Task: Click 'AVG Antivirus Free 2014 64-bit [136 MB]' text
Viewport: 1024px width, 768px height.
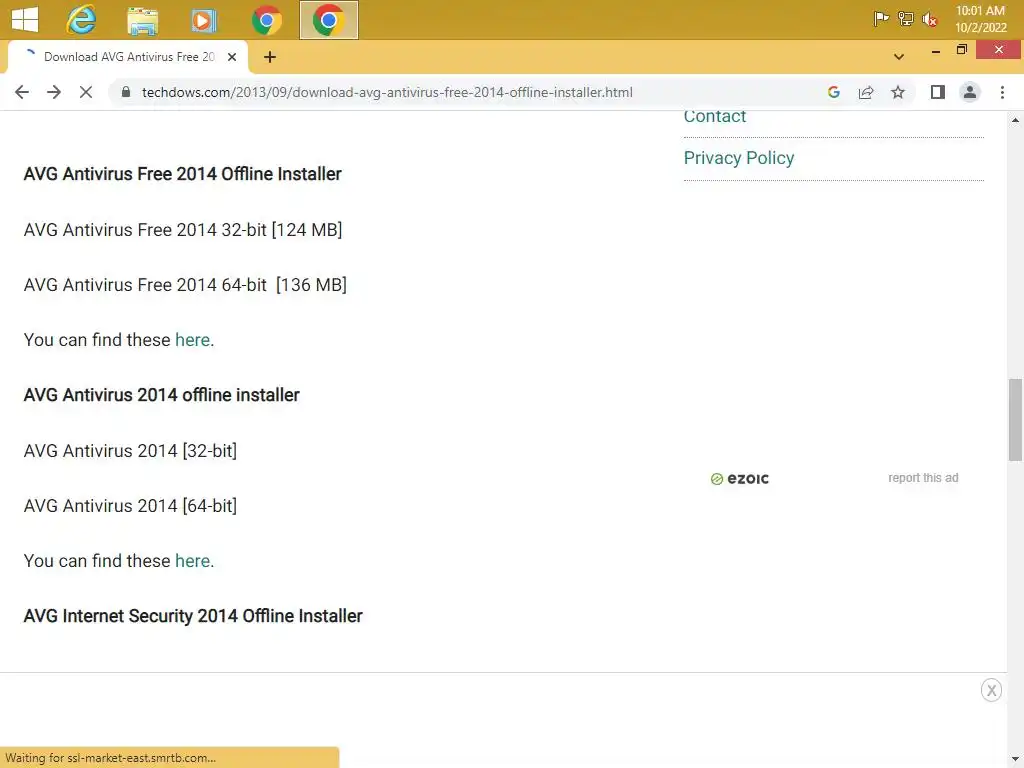Action: (185, 285)
